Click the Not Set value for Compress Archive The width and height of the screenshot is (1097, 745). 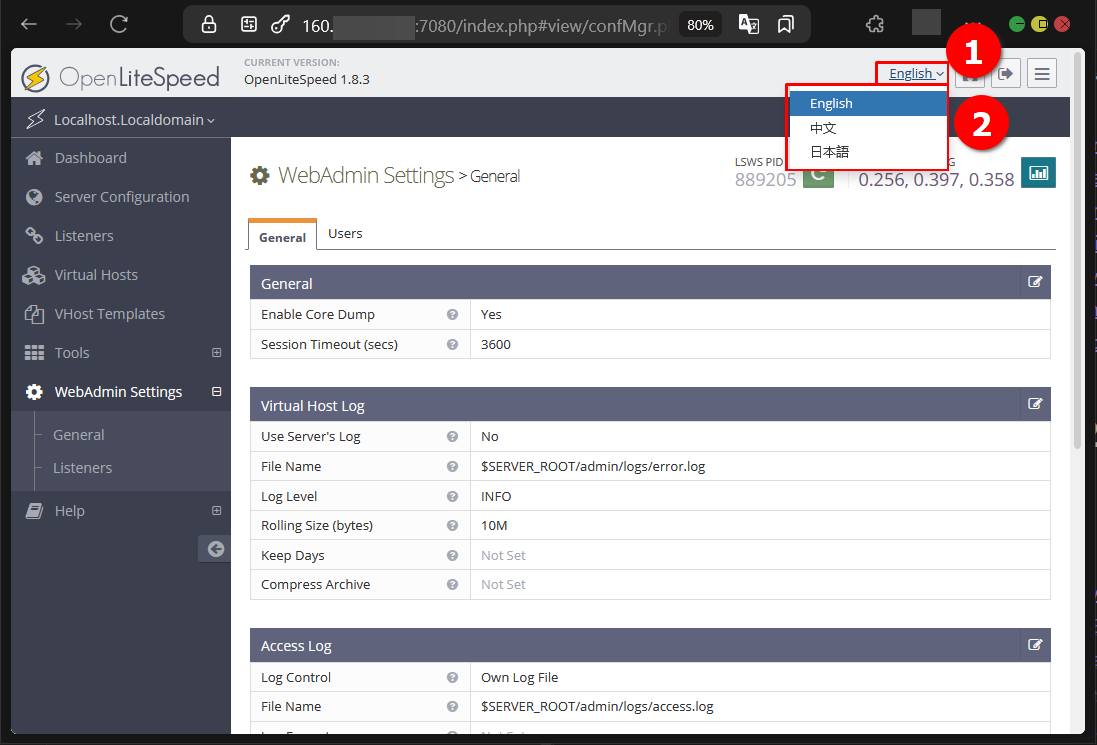(x=503, y=585)
